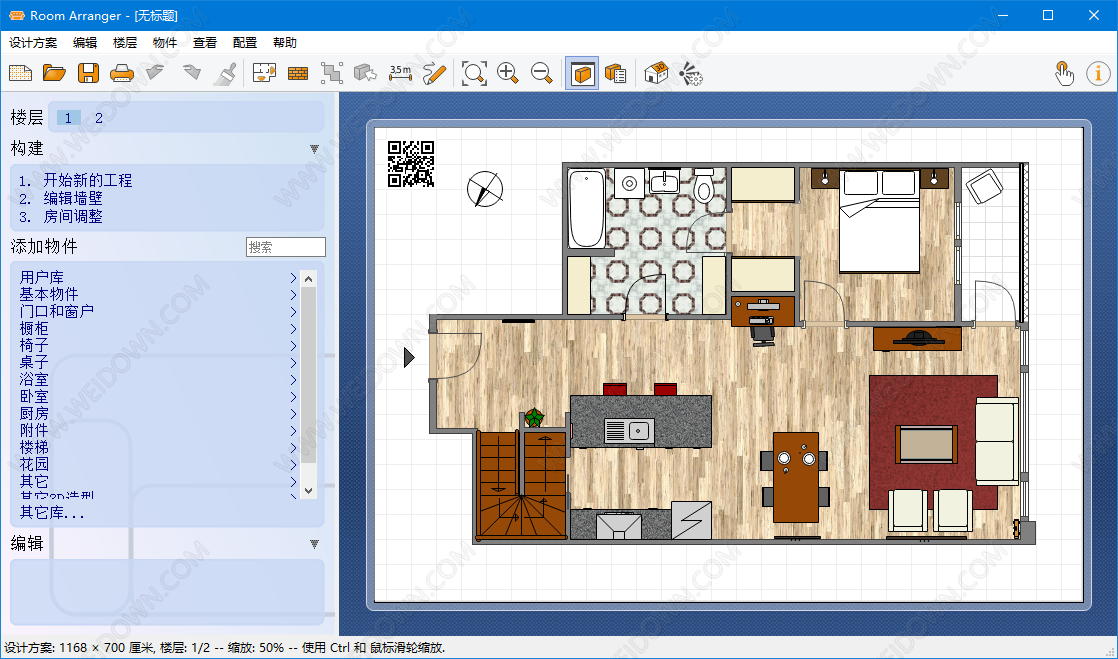Open a project with the folder icon
This screenshot has height=659, width=1118.
coord(54,73)
